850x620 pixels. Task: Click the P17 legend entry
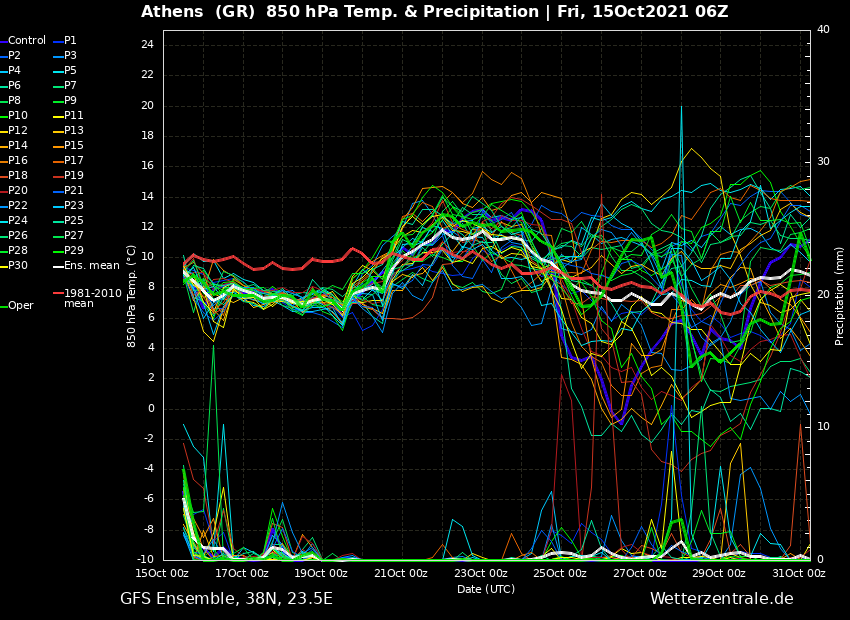(x=73, y=161)
